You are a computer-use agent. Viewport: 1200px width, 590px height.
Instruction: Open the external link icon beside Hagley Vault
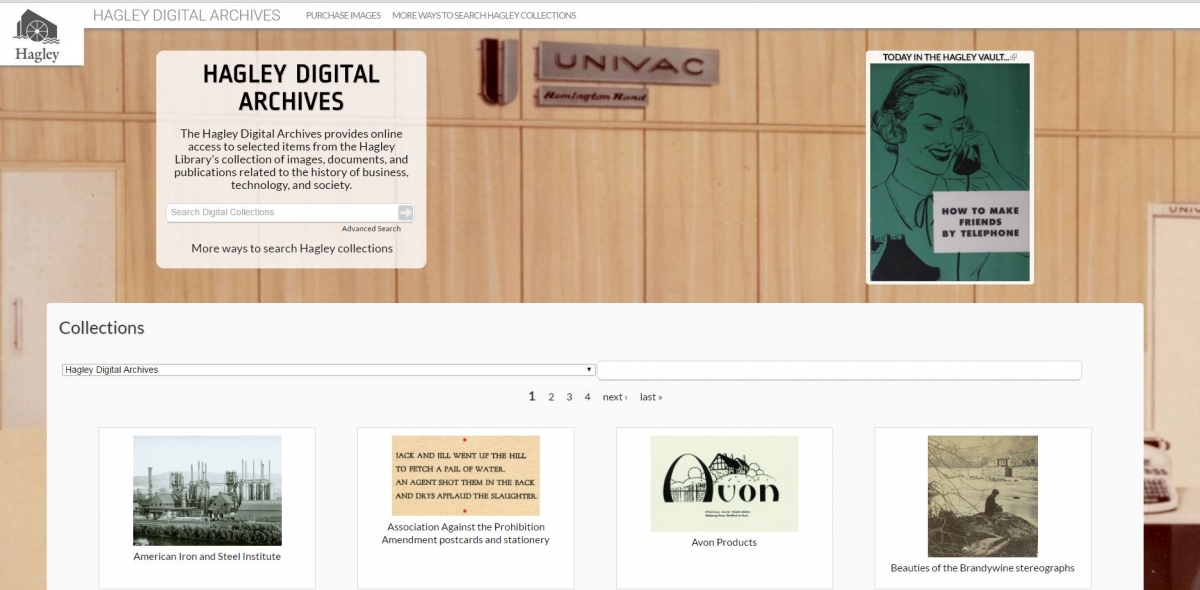pos(1013,58)
